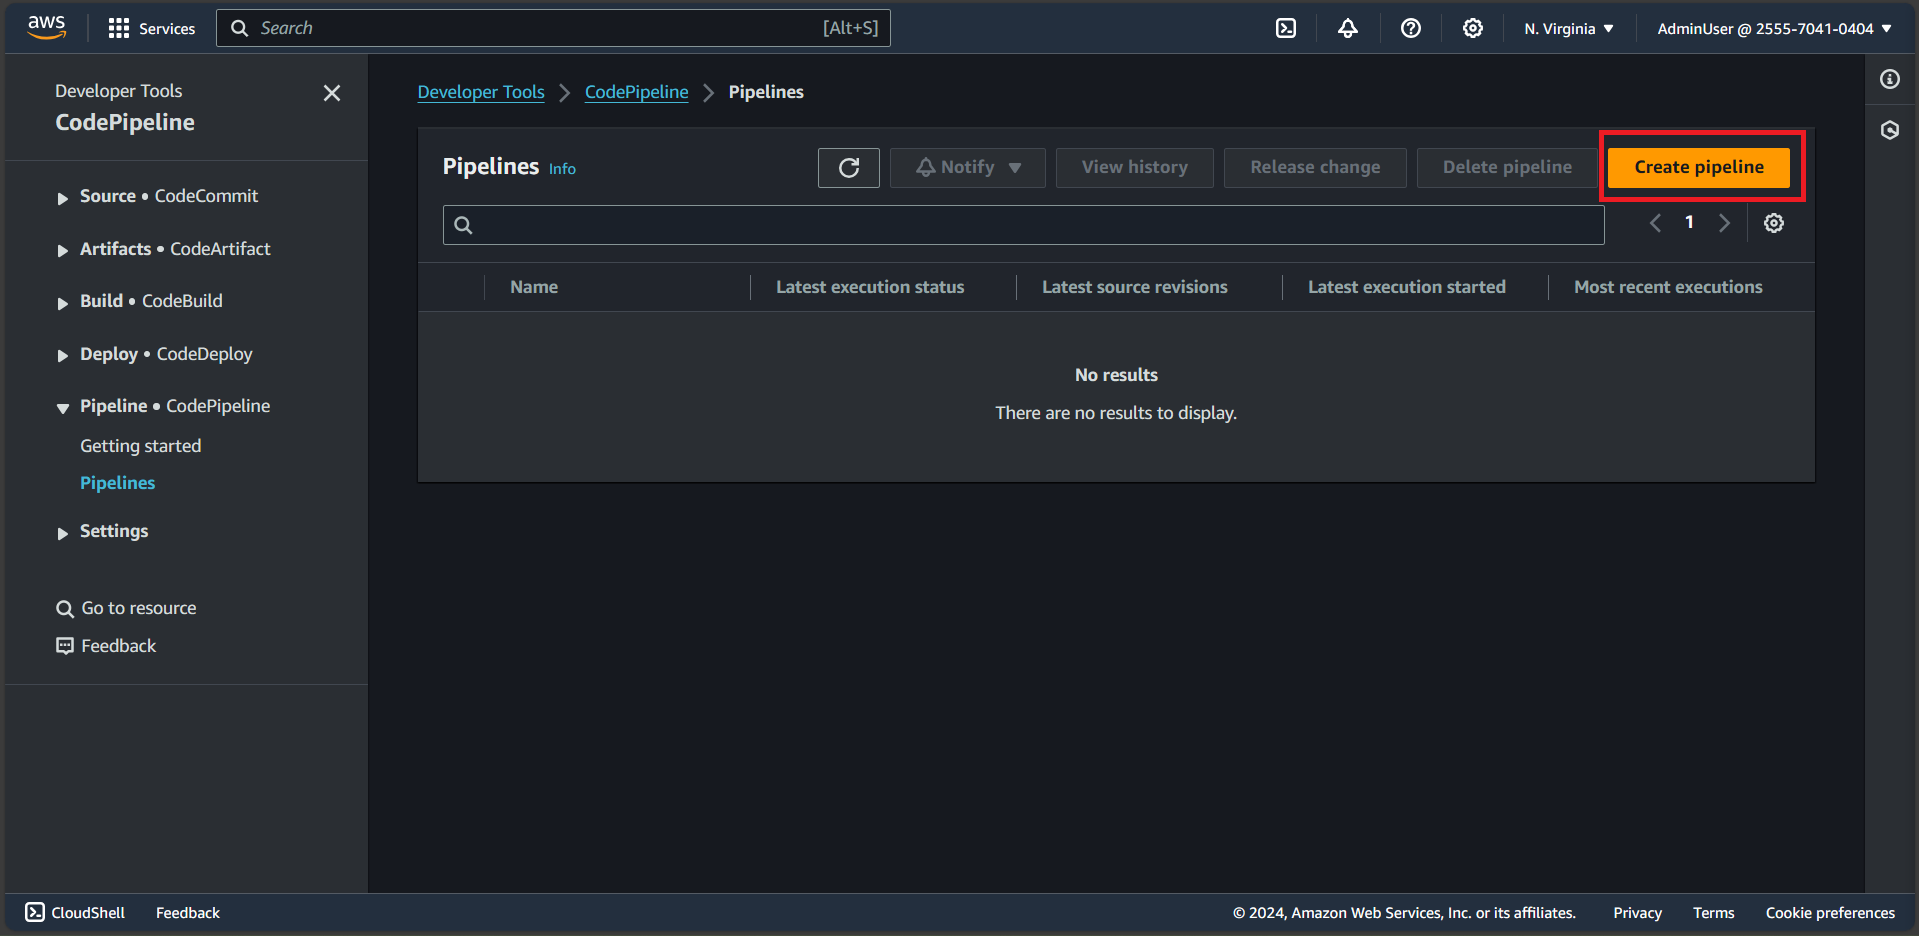Click Latest execution status column header
The height and width of the screenshot is (936, 1919).
pos(870,287)
